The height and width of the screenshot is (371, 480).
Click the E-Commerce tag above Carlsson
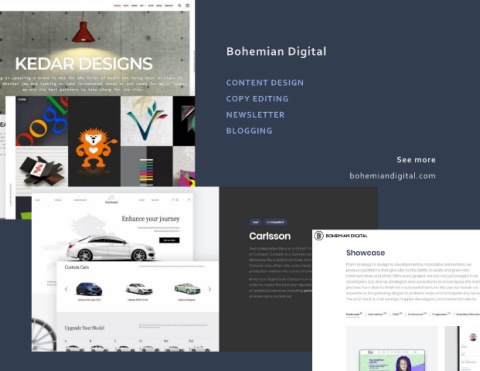276,222
